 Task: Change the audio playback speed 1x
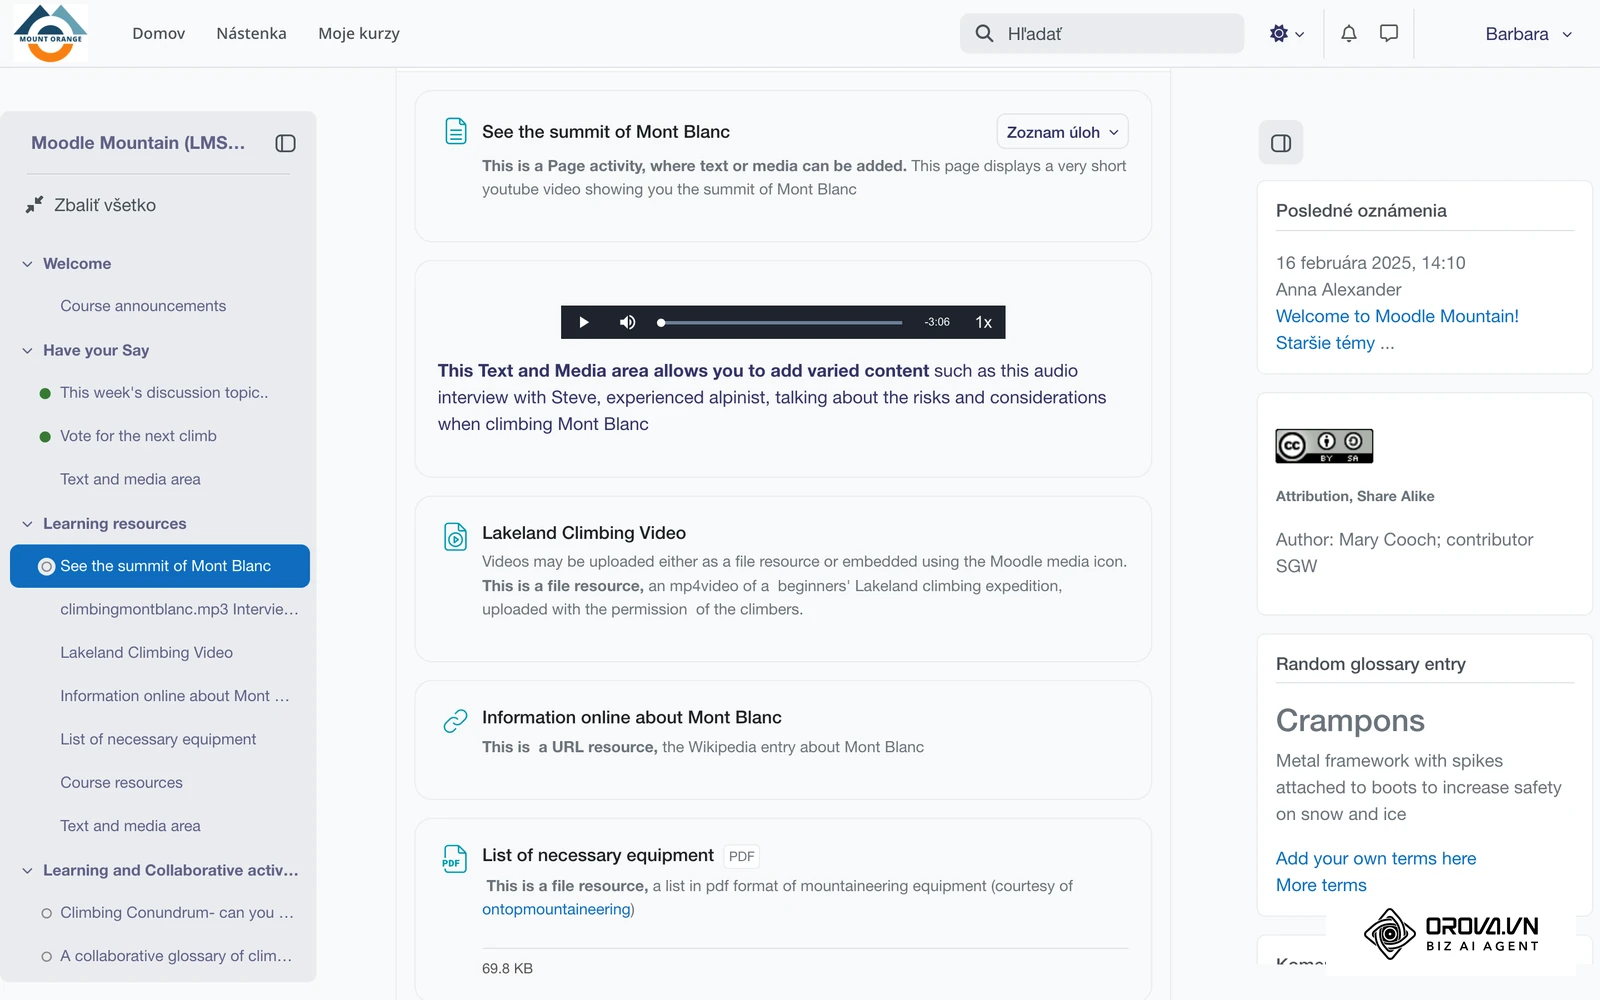[x=984, y=322]
